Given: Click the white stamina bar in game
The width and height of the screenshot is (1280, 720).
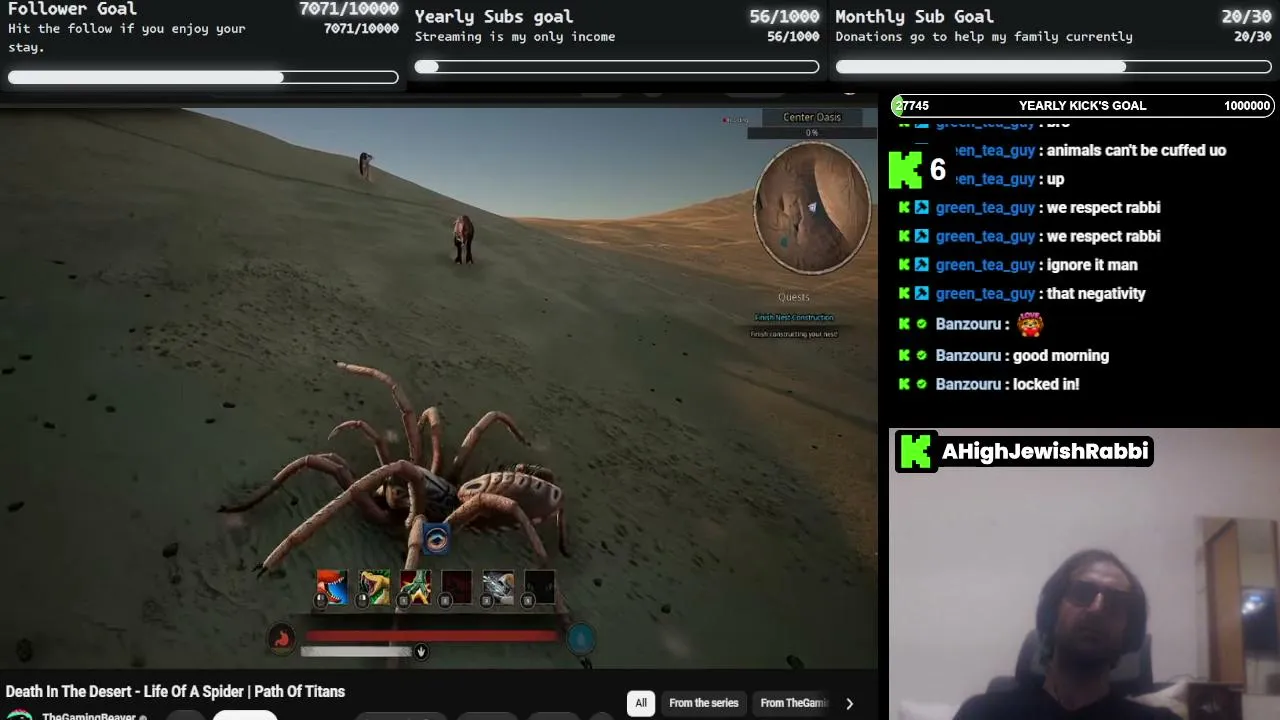Looking at the screenshot, I should 358,652.
